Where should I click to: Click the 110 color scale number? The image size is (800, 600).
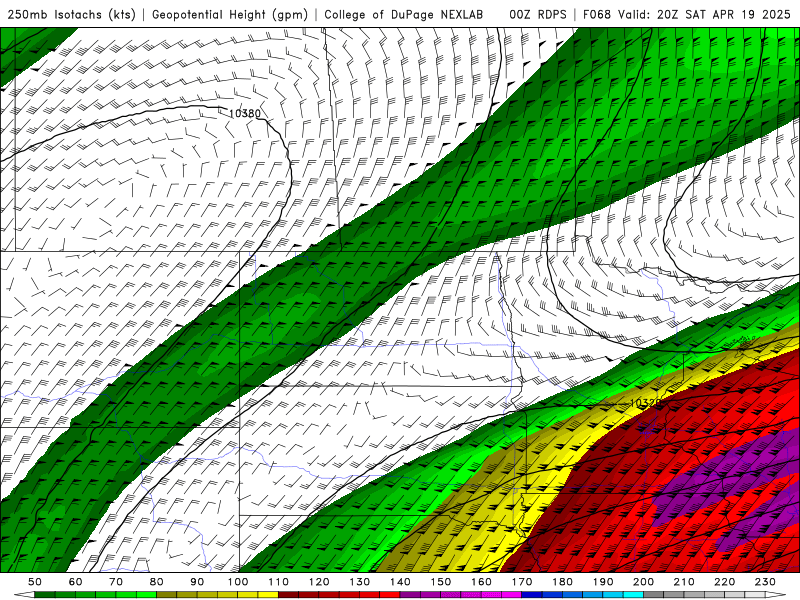point(278,582)
